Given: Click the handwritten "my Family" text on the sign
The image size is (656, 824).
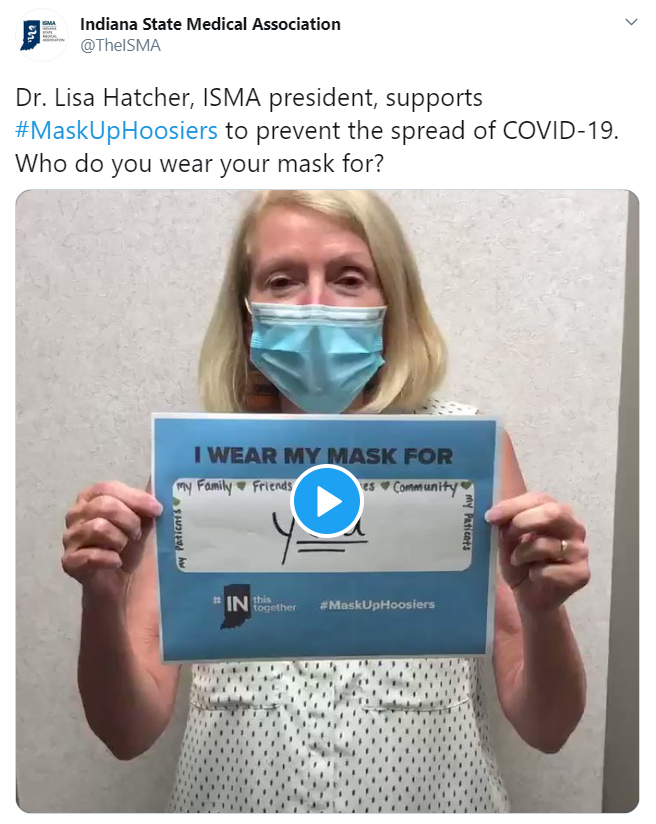Looking at the screenshot, I should [204, 487].
